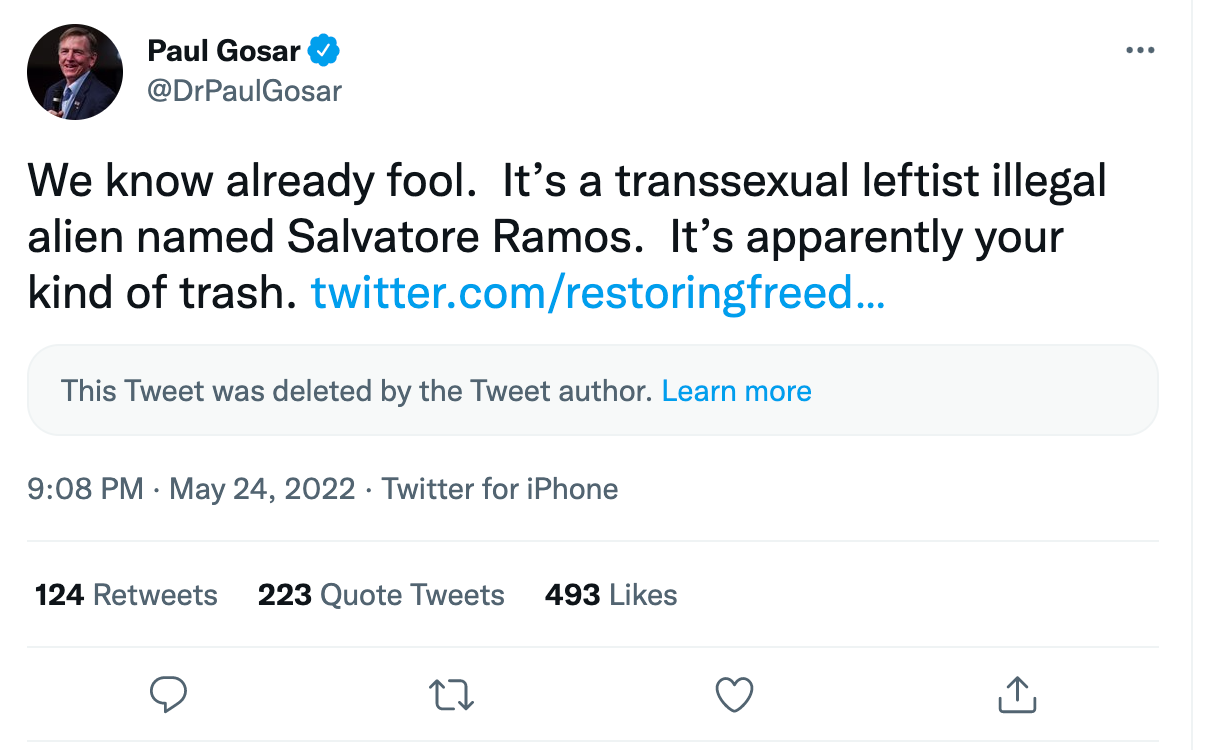The image size is (1208, 750).
Task: Like the tweet with heart icon
Action: [735, 695]
